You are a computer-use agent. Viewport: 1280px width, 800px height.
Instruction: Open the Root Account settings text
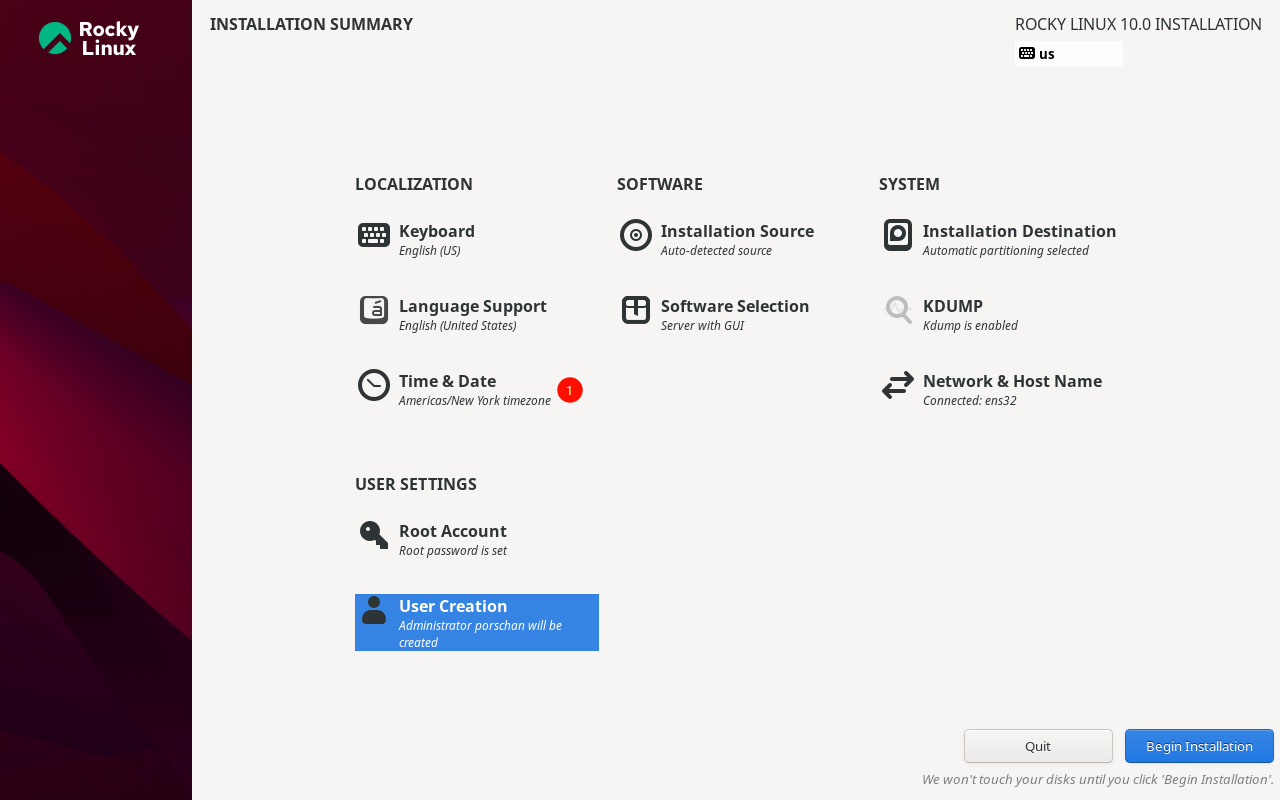click(x=453, y=531)
